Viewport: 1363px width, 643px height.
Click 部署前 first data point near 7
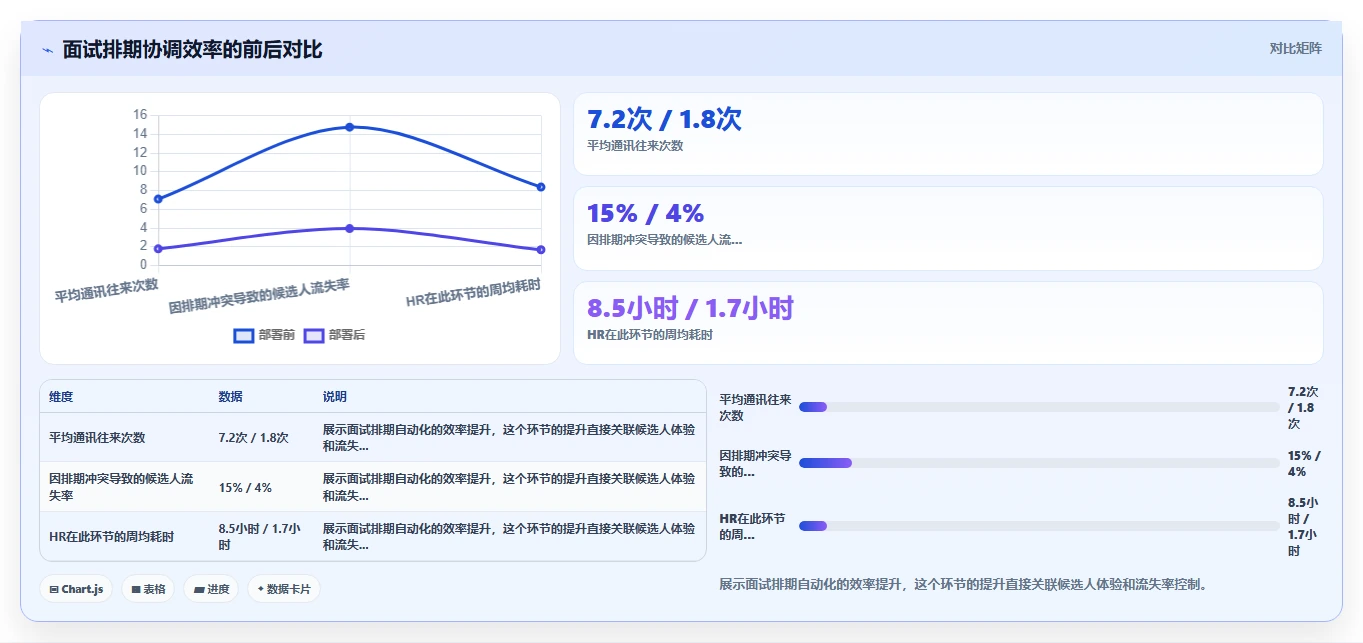(x=158, y=199)
